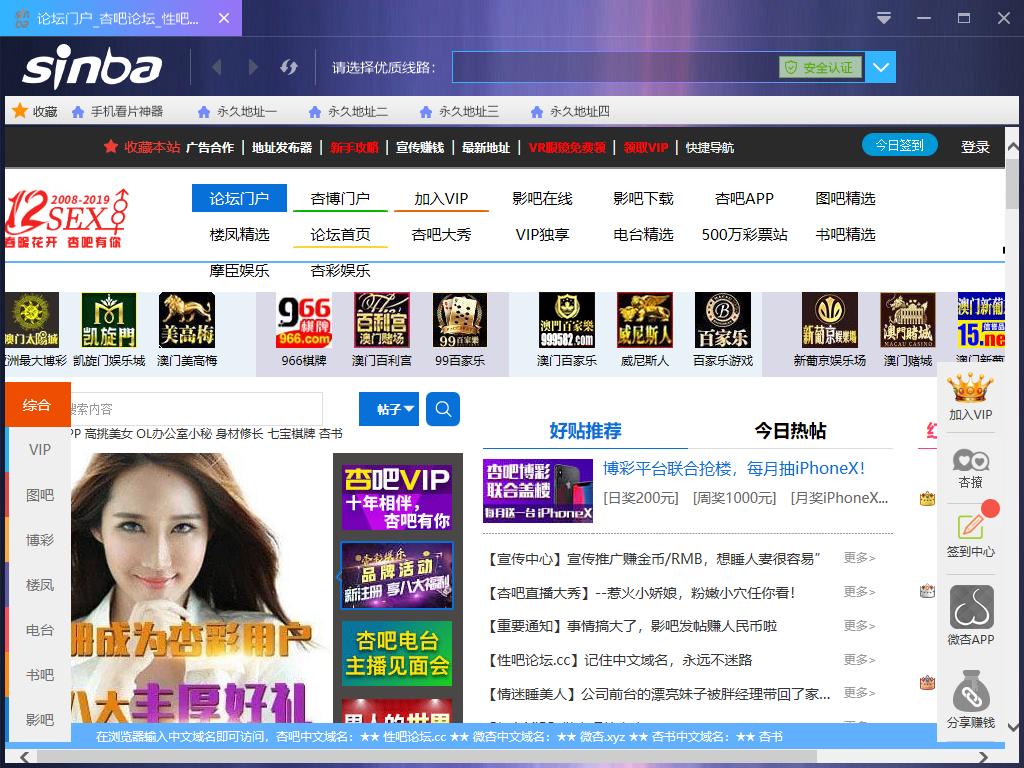Screen dimensions: 1024x768
Task: Click 更多> beside 宣传中心 post
Action: [859, 558]
